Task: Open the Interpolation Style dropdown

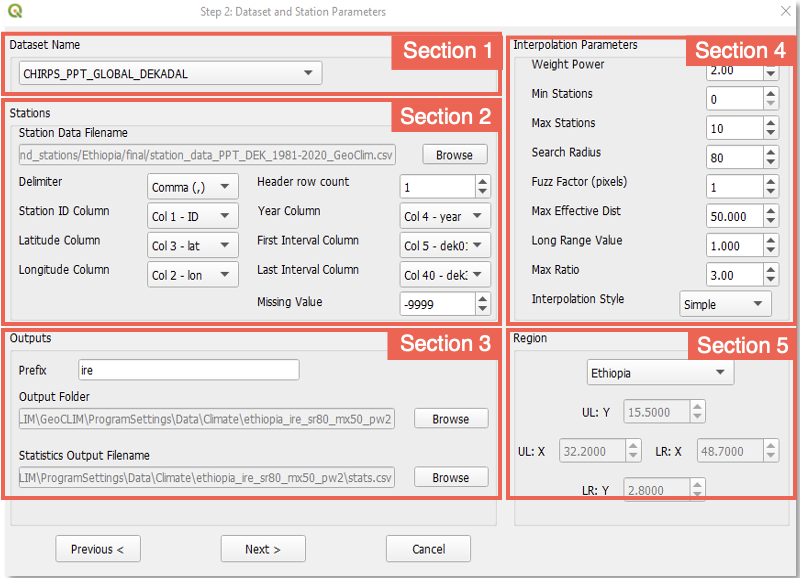Action: (x=725, y=304)
